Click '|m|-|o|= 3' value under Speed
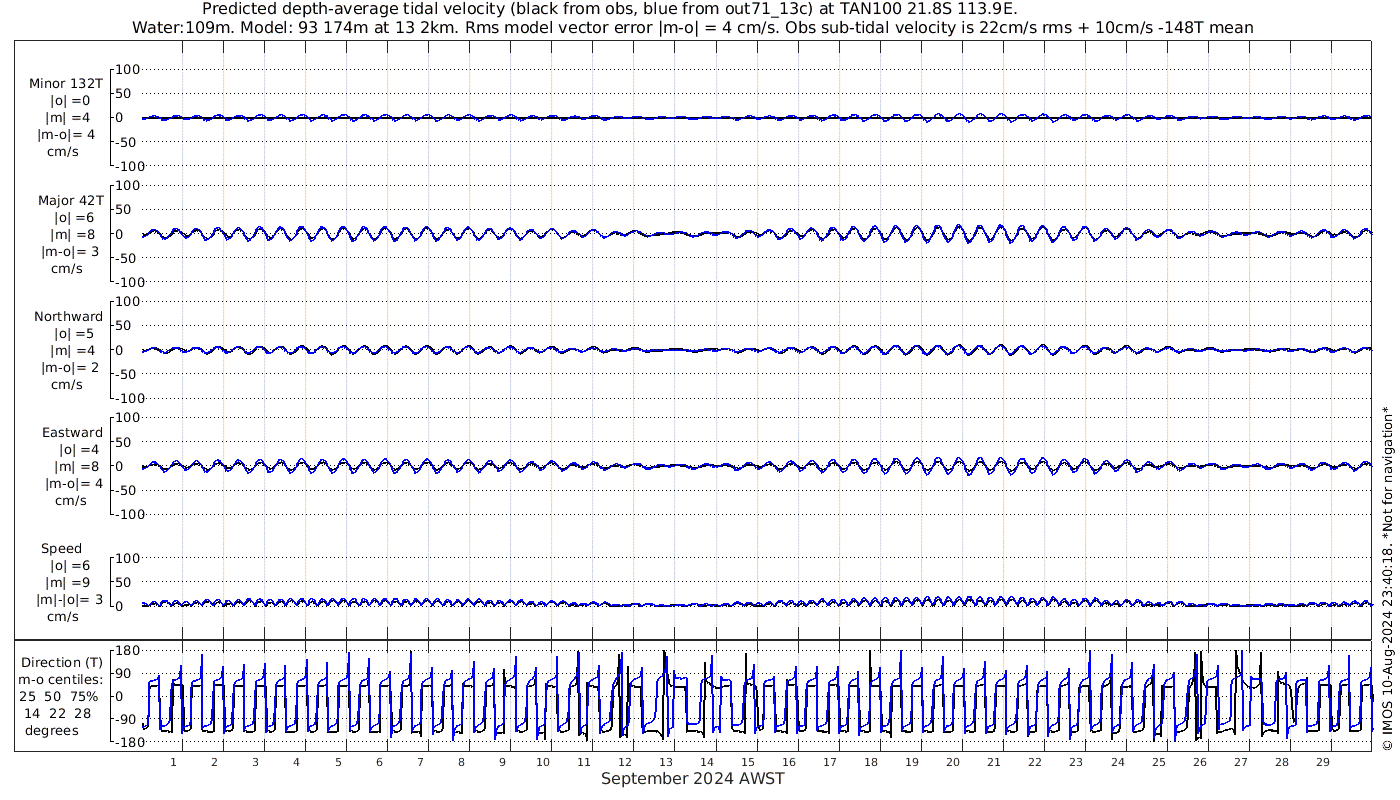This screenshot has width=1400, height=800. 70,599
